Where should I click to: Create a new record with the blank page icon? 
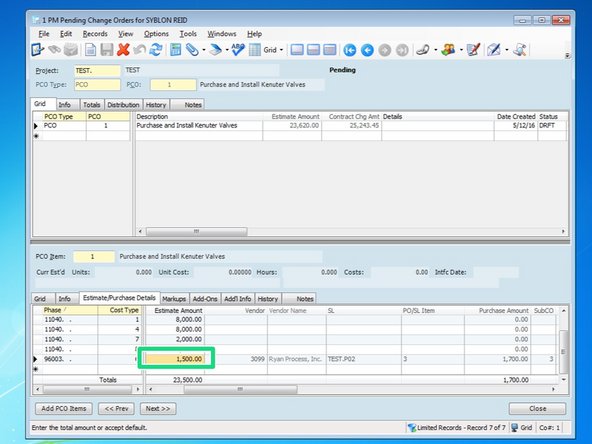click(91, 49)
